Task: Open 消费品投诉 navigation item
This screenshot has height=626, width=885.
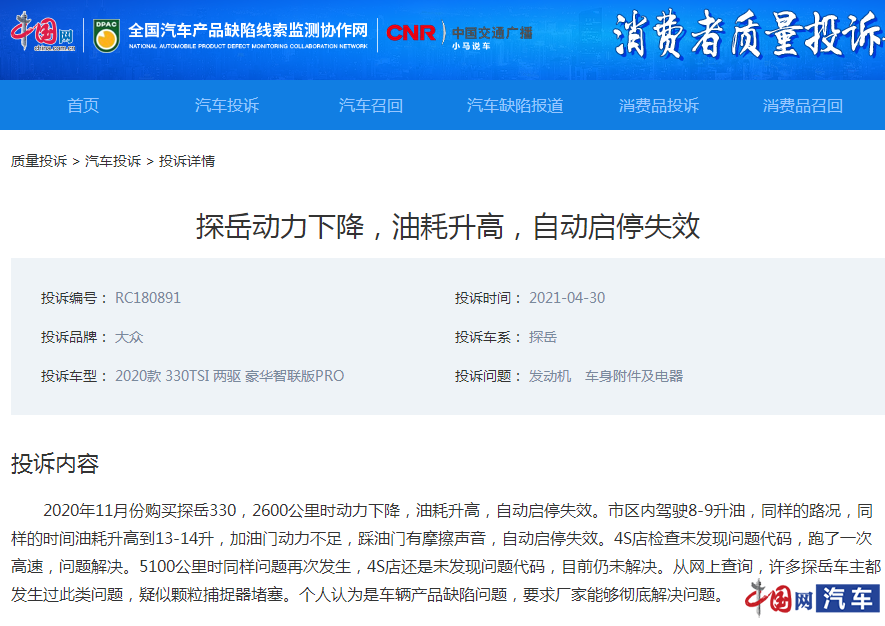Action: (x=659, y=105)
